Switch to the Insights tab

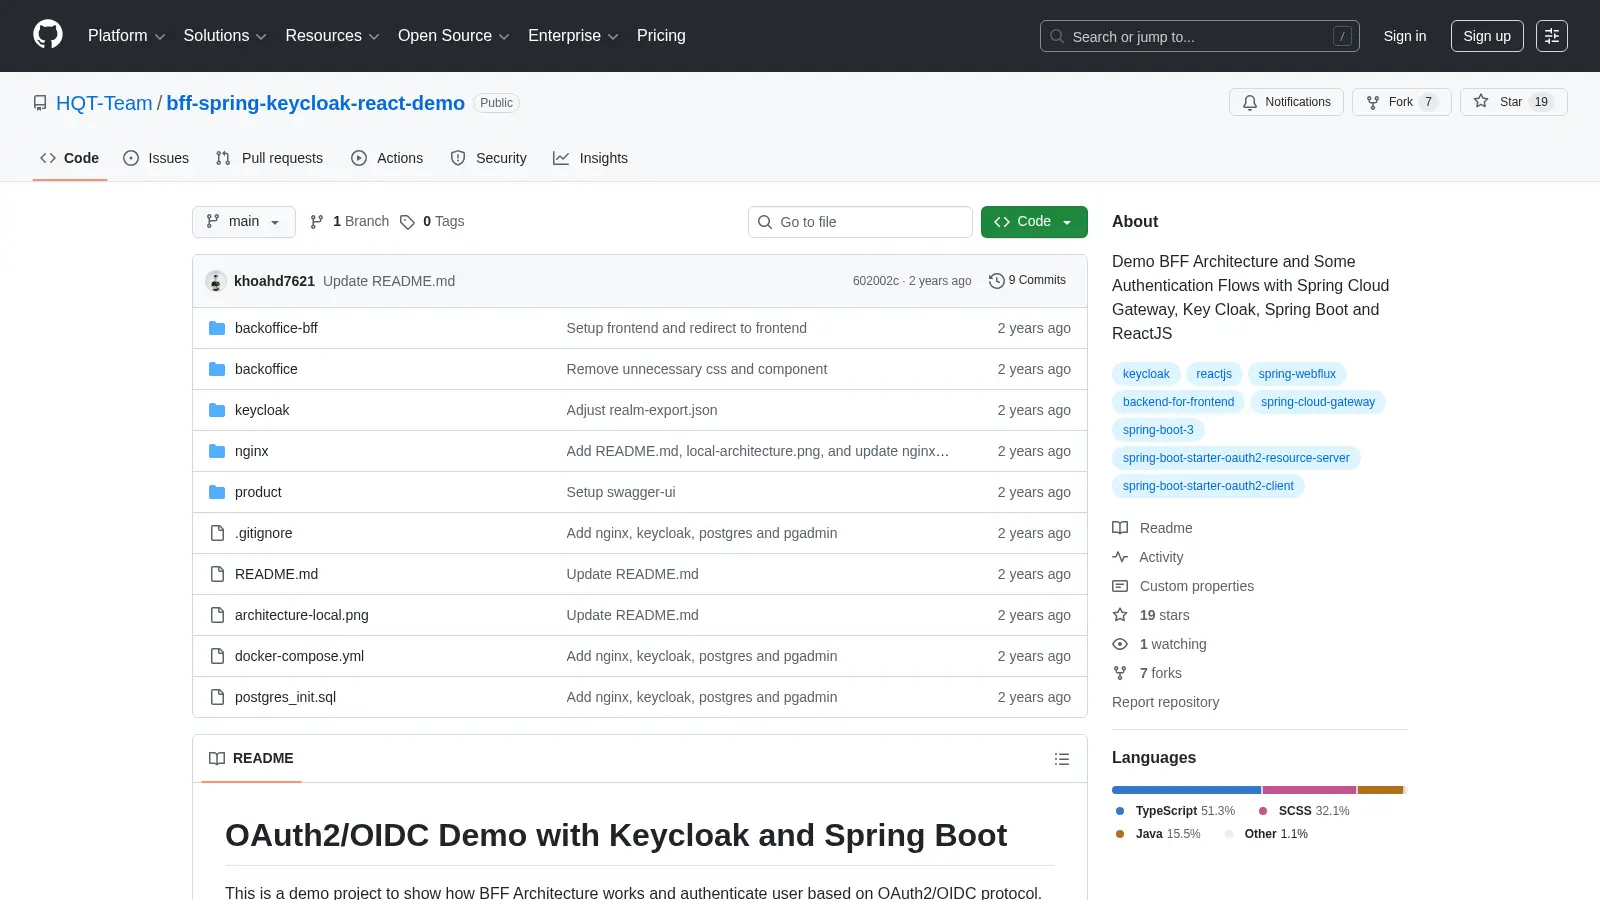click(590, 158)
